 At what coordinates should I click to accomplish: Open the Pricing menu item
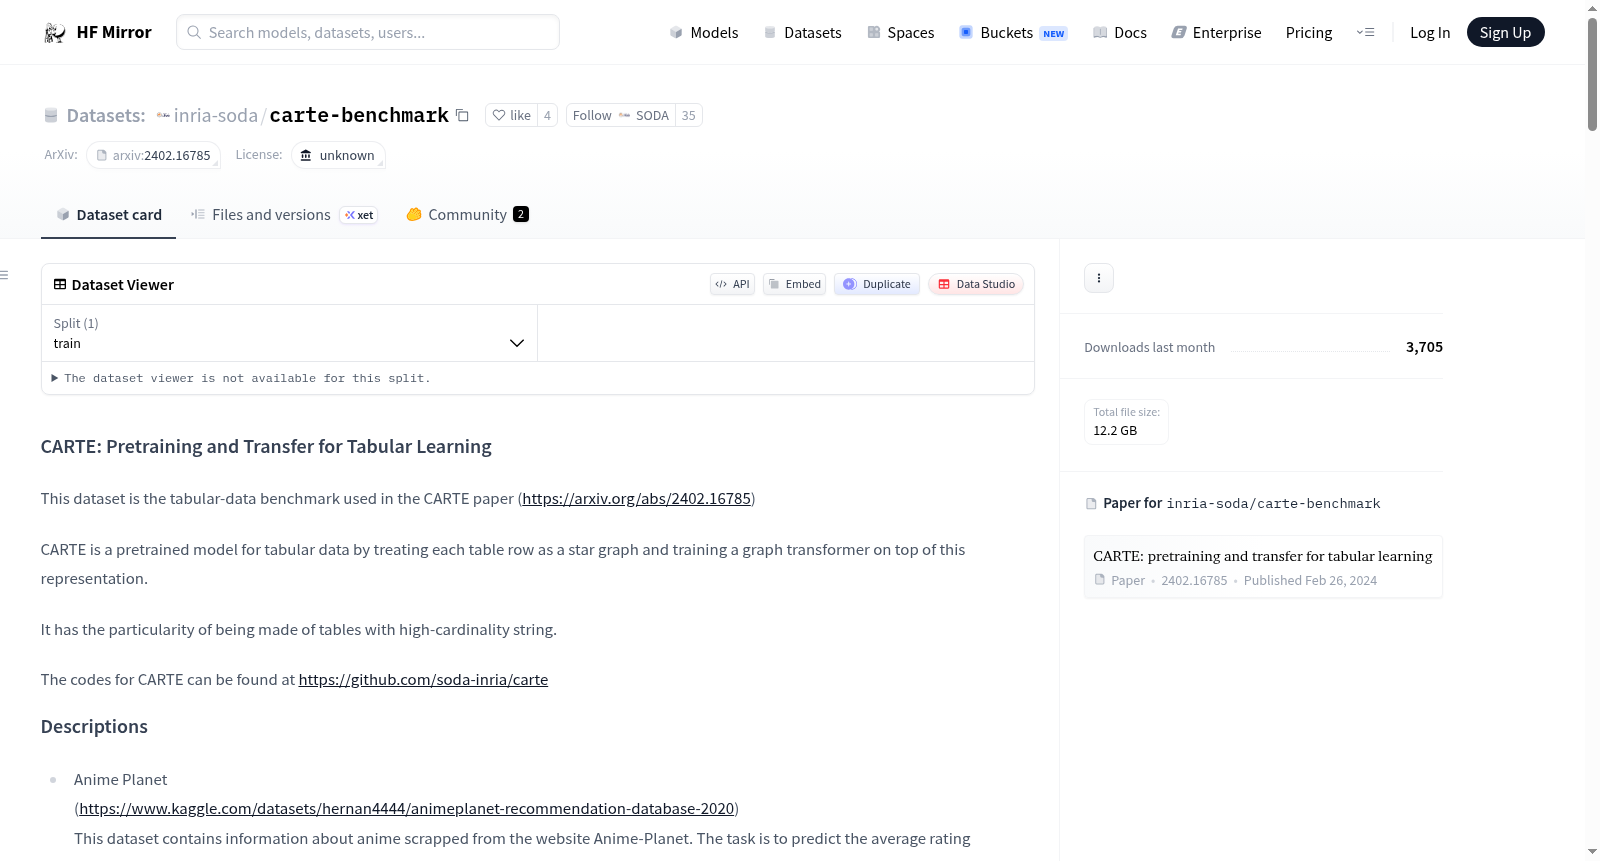click(1309, 32)
